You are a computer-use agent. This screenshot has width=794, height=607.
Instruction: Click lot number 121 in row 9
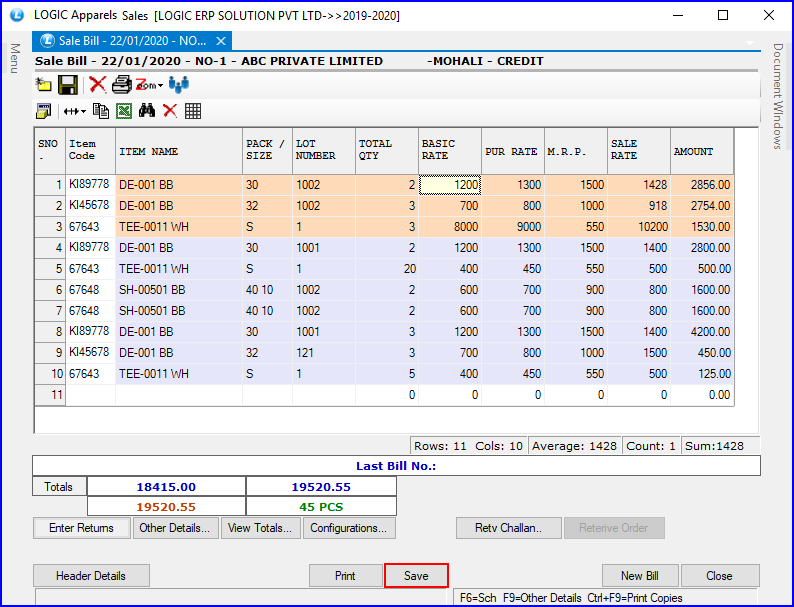click(x=324, y=353)
